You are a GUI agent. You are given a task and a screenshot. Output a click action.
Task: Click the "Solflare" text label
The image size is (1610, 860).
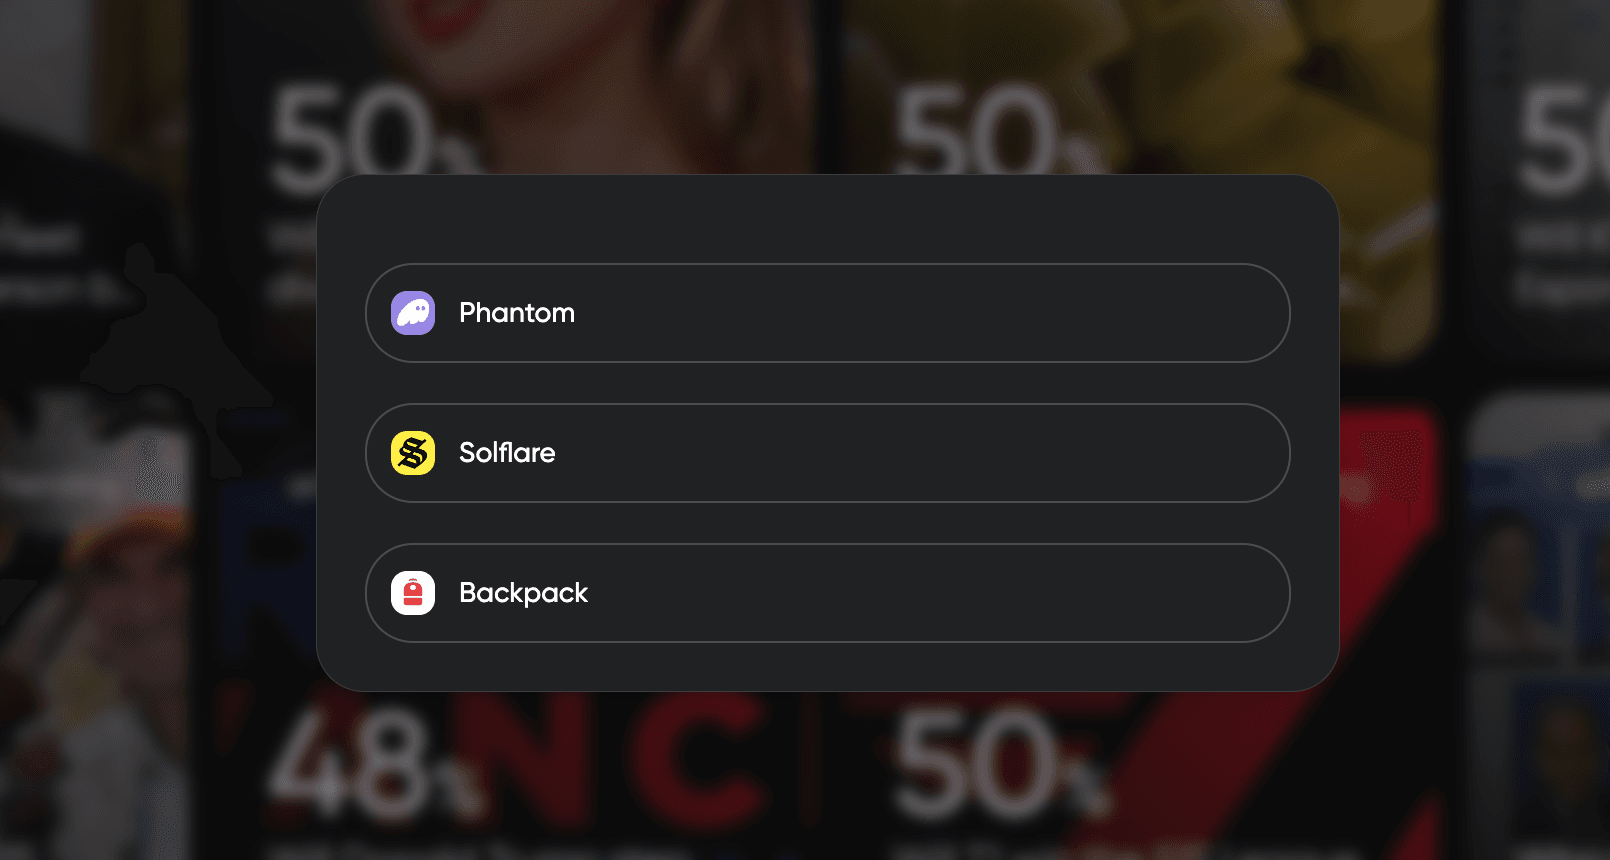click(x=507, y=453)
